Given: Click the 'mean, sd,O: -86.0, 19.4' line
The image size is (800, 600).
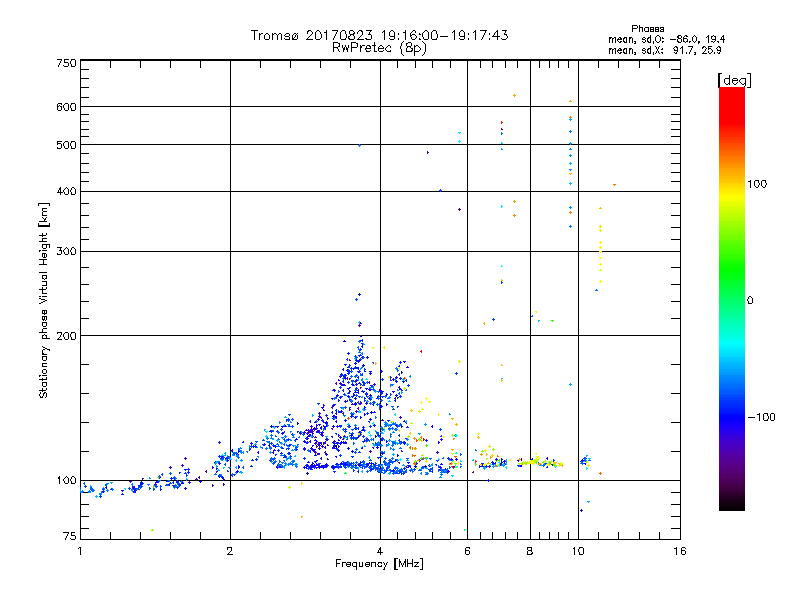Looking at the screenshot, I should 666,39.
